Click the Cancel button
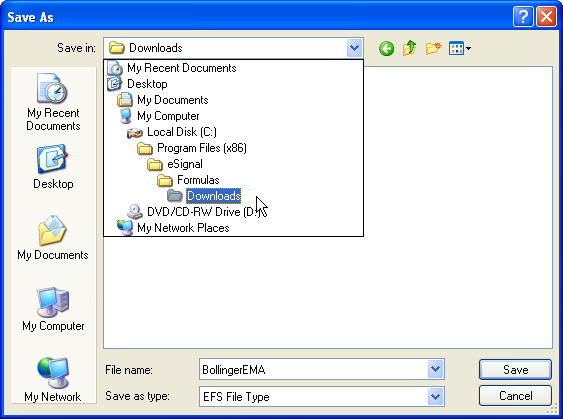Image resolution: width=563 pixels, height=419 pixels. [x=515, y=396]
